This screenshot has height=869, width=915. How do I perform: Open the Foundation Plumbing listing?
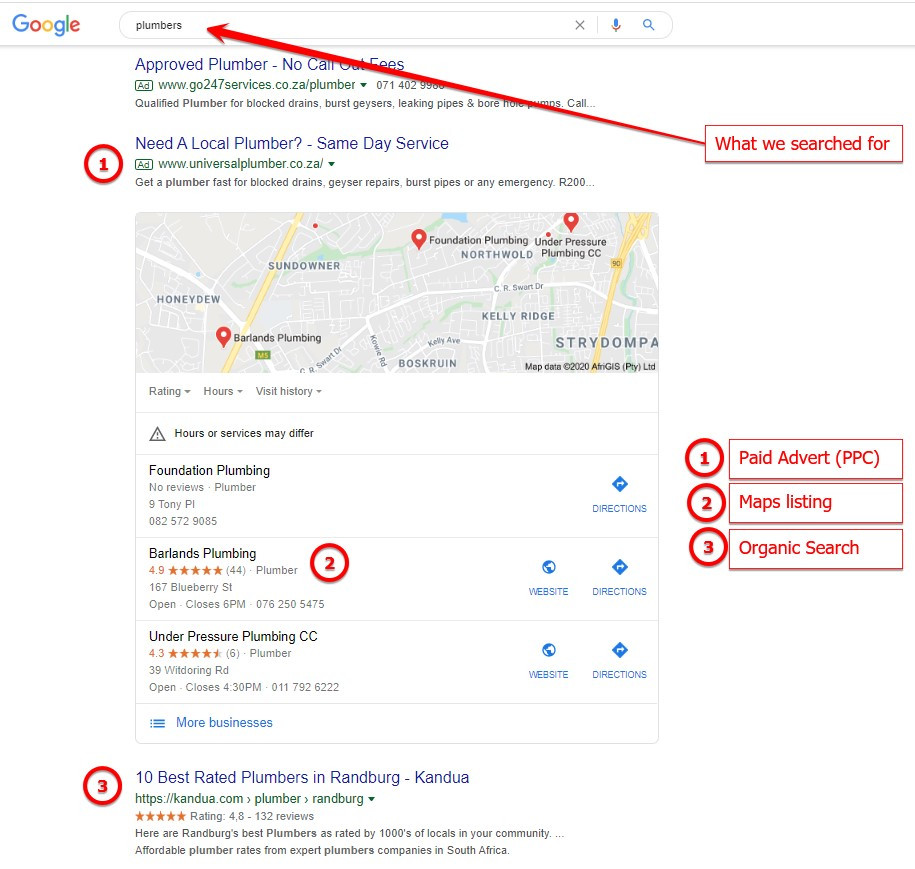(209, 470)
